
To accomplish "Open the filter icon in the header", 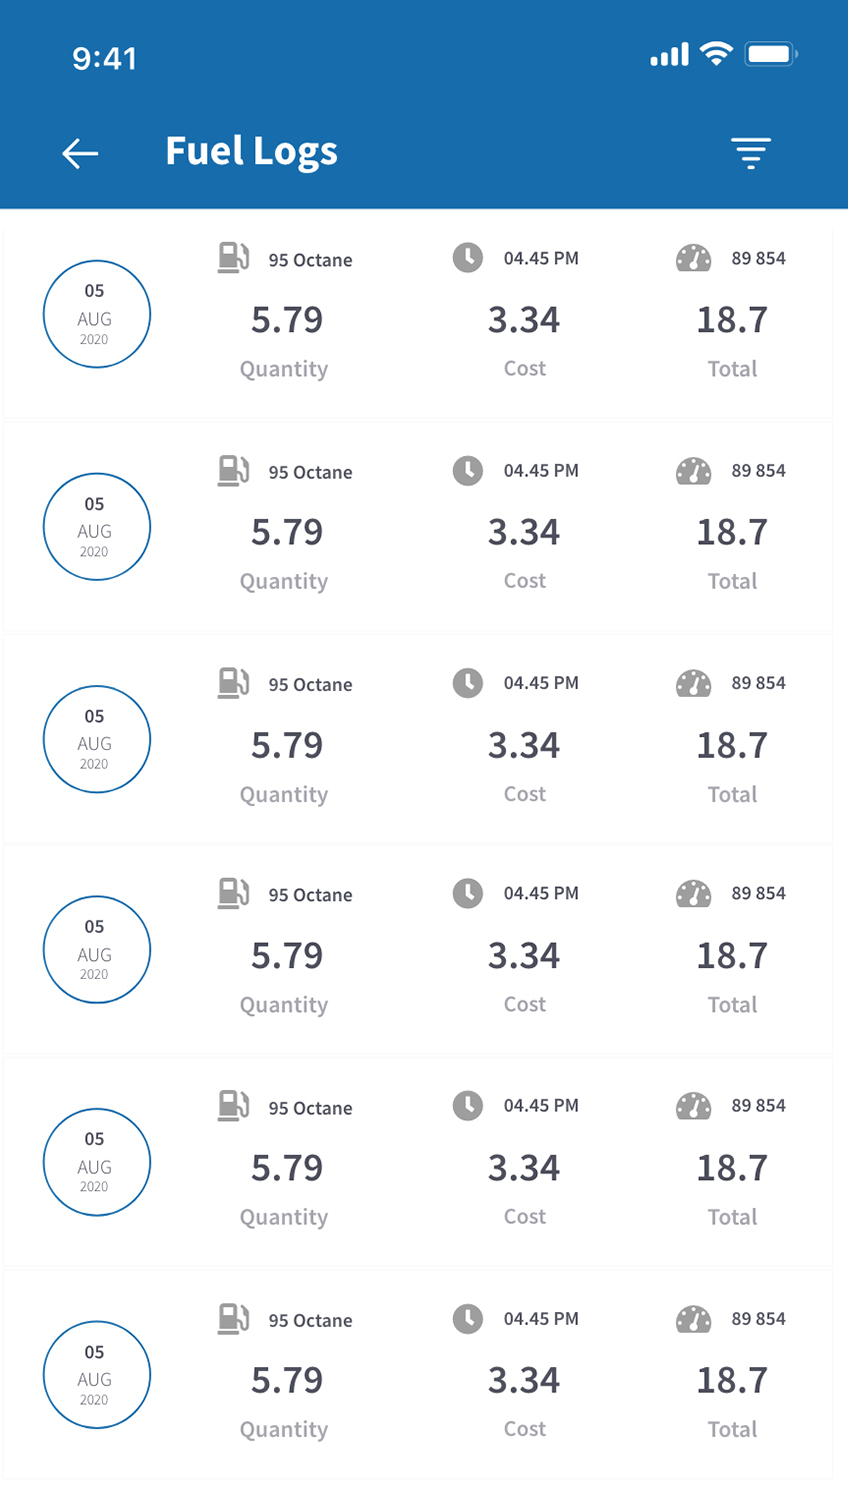I will coord(750,153).
